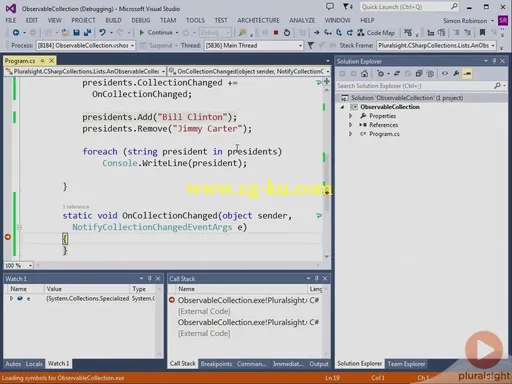
Task: Switch to the Breakpoints tab
Action: pos(216,364)
